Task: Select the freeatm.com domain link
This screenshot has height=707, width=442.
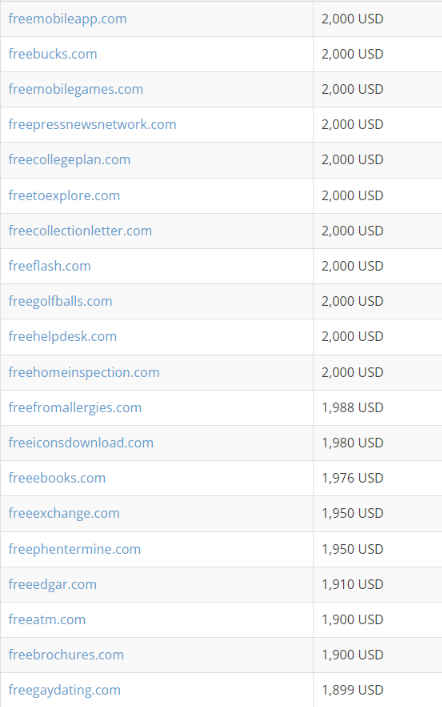Action: click(47, 620)
